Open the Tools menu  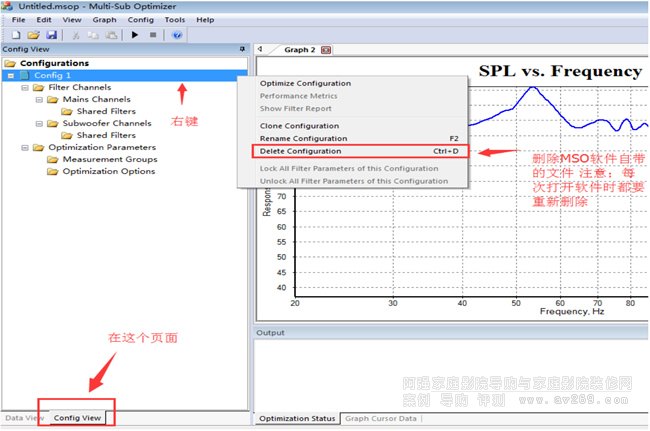[174, 19]
